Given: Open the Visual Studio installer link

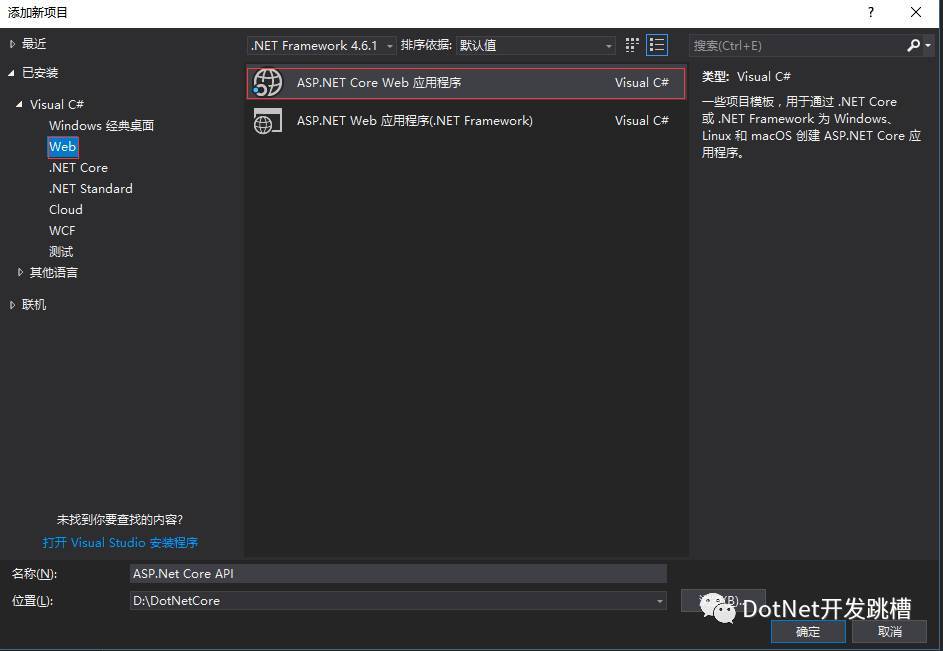Looking at the screenshot, I should [120, 543].
